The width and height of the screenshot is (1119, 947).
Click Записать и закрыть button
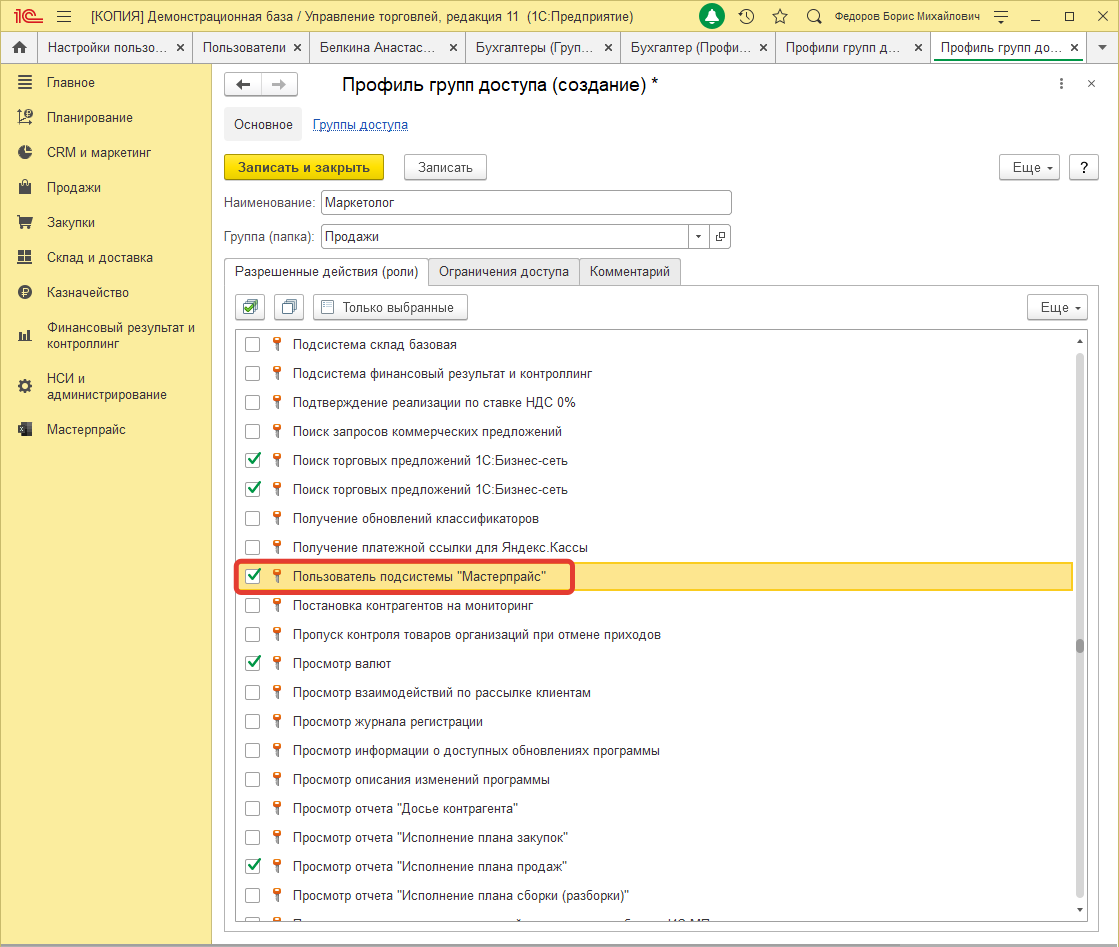point(304,168)
